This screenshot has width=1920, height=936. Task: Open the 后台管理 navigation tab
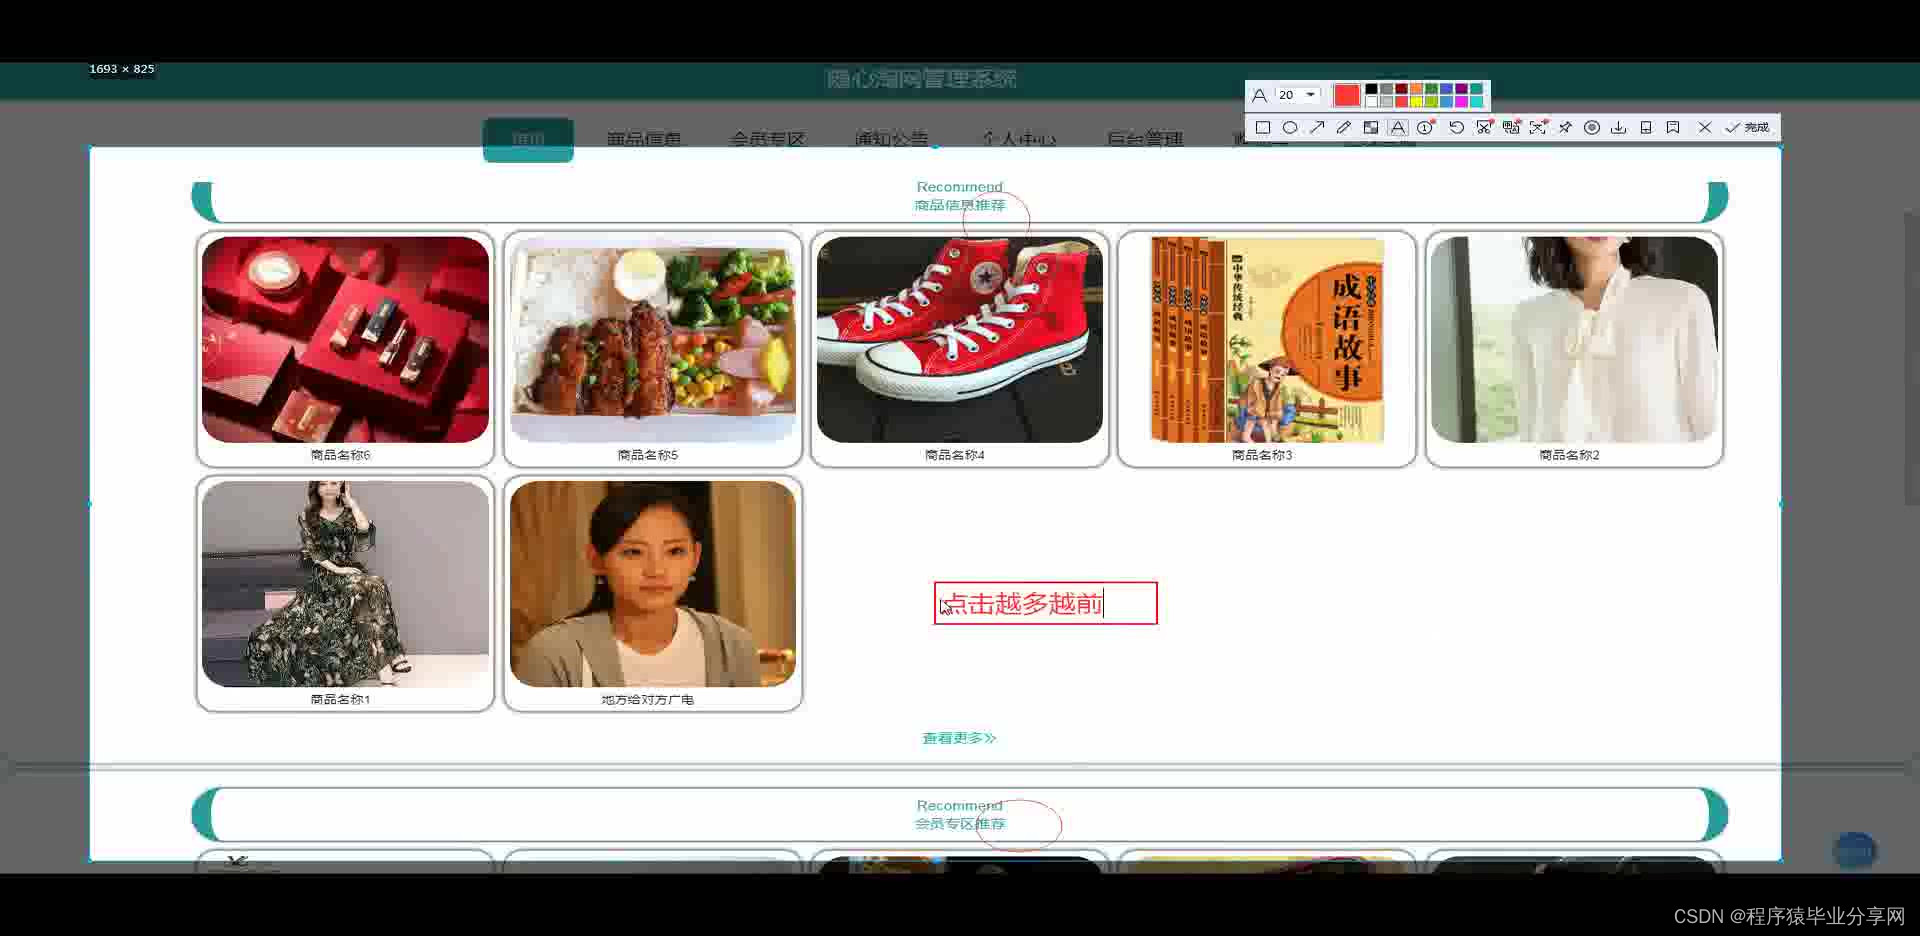pos(1145,139)
